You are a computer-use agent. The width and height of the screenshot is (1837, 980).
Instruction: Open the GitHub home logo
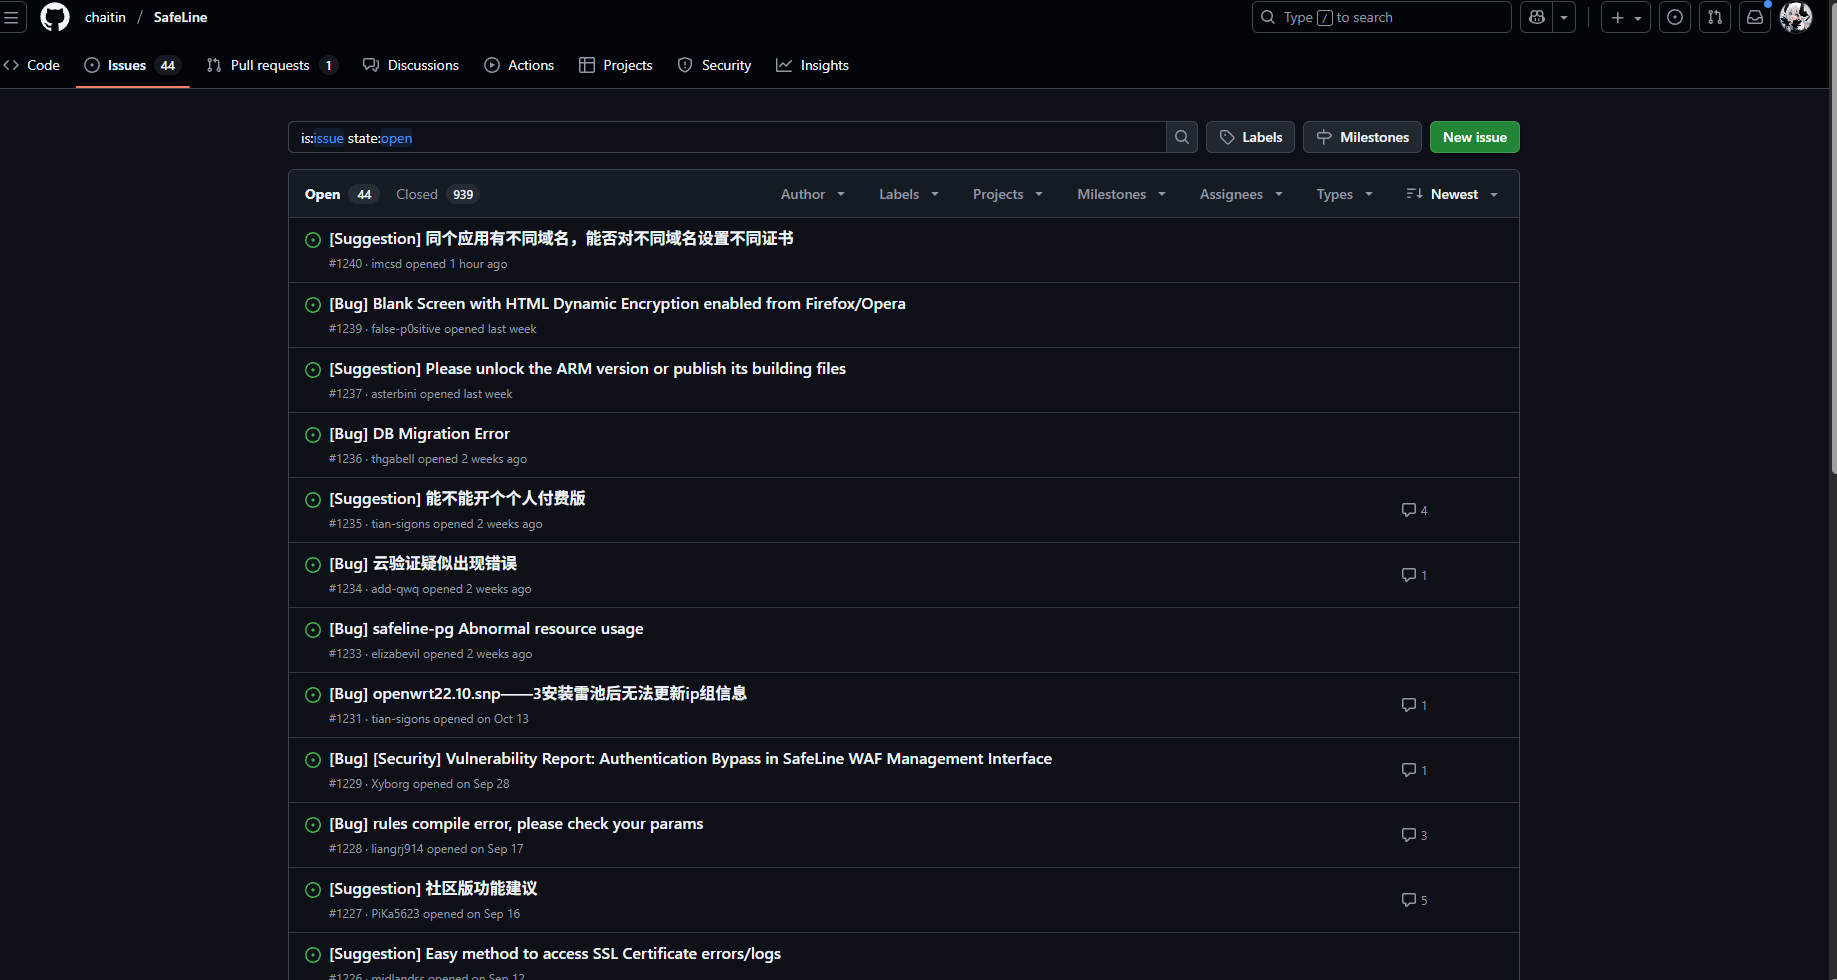pos(55,17)
